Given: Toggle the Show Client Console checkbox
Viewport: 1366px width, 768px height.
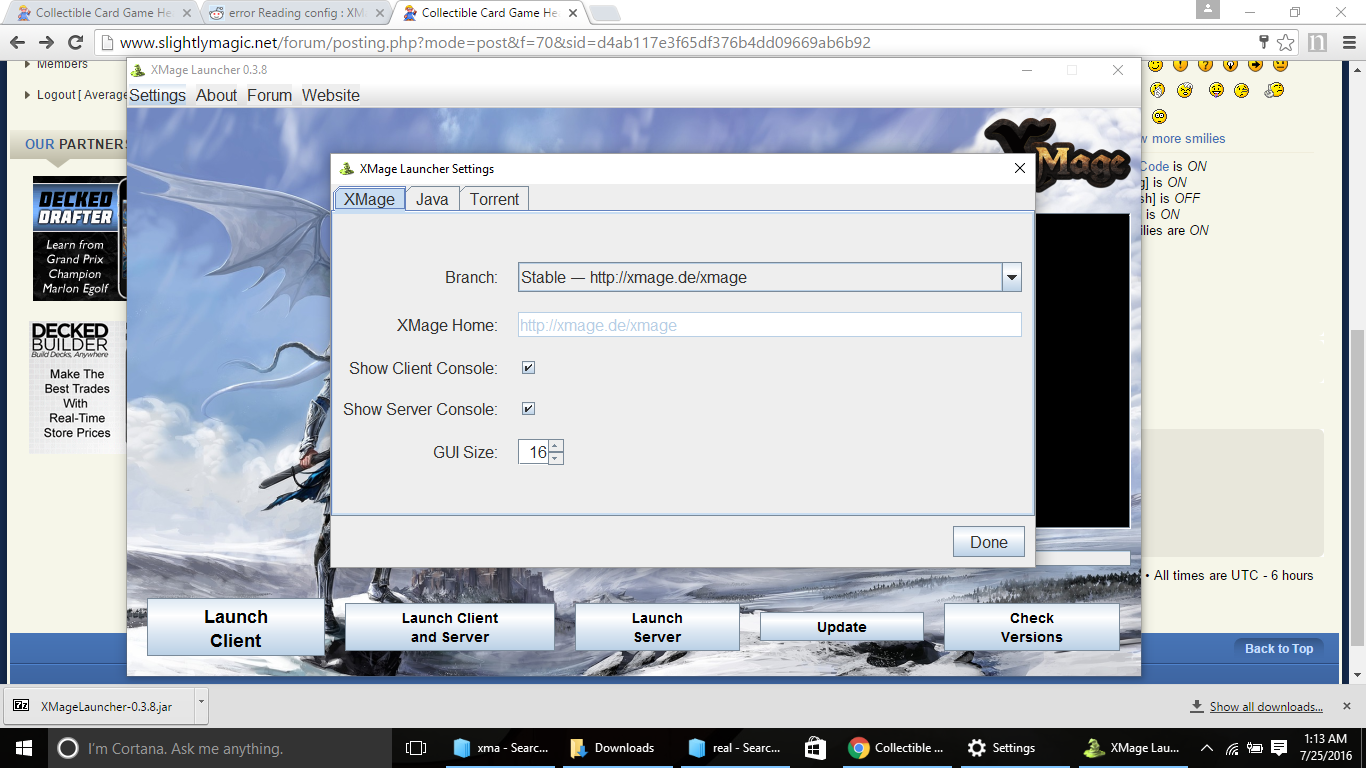Looking at the screenshot, I should pyautogui.click(x=528, y=368).
